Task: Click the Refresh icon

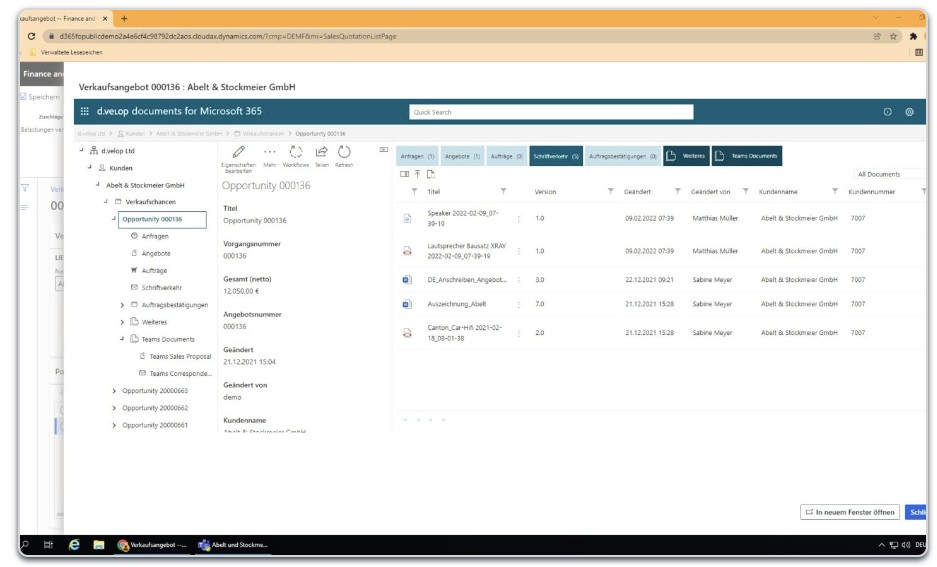Action: click(344, 152)
